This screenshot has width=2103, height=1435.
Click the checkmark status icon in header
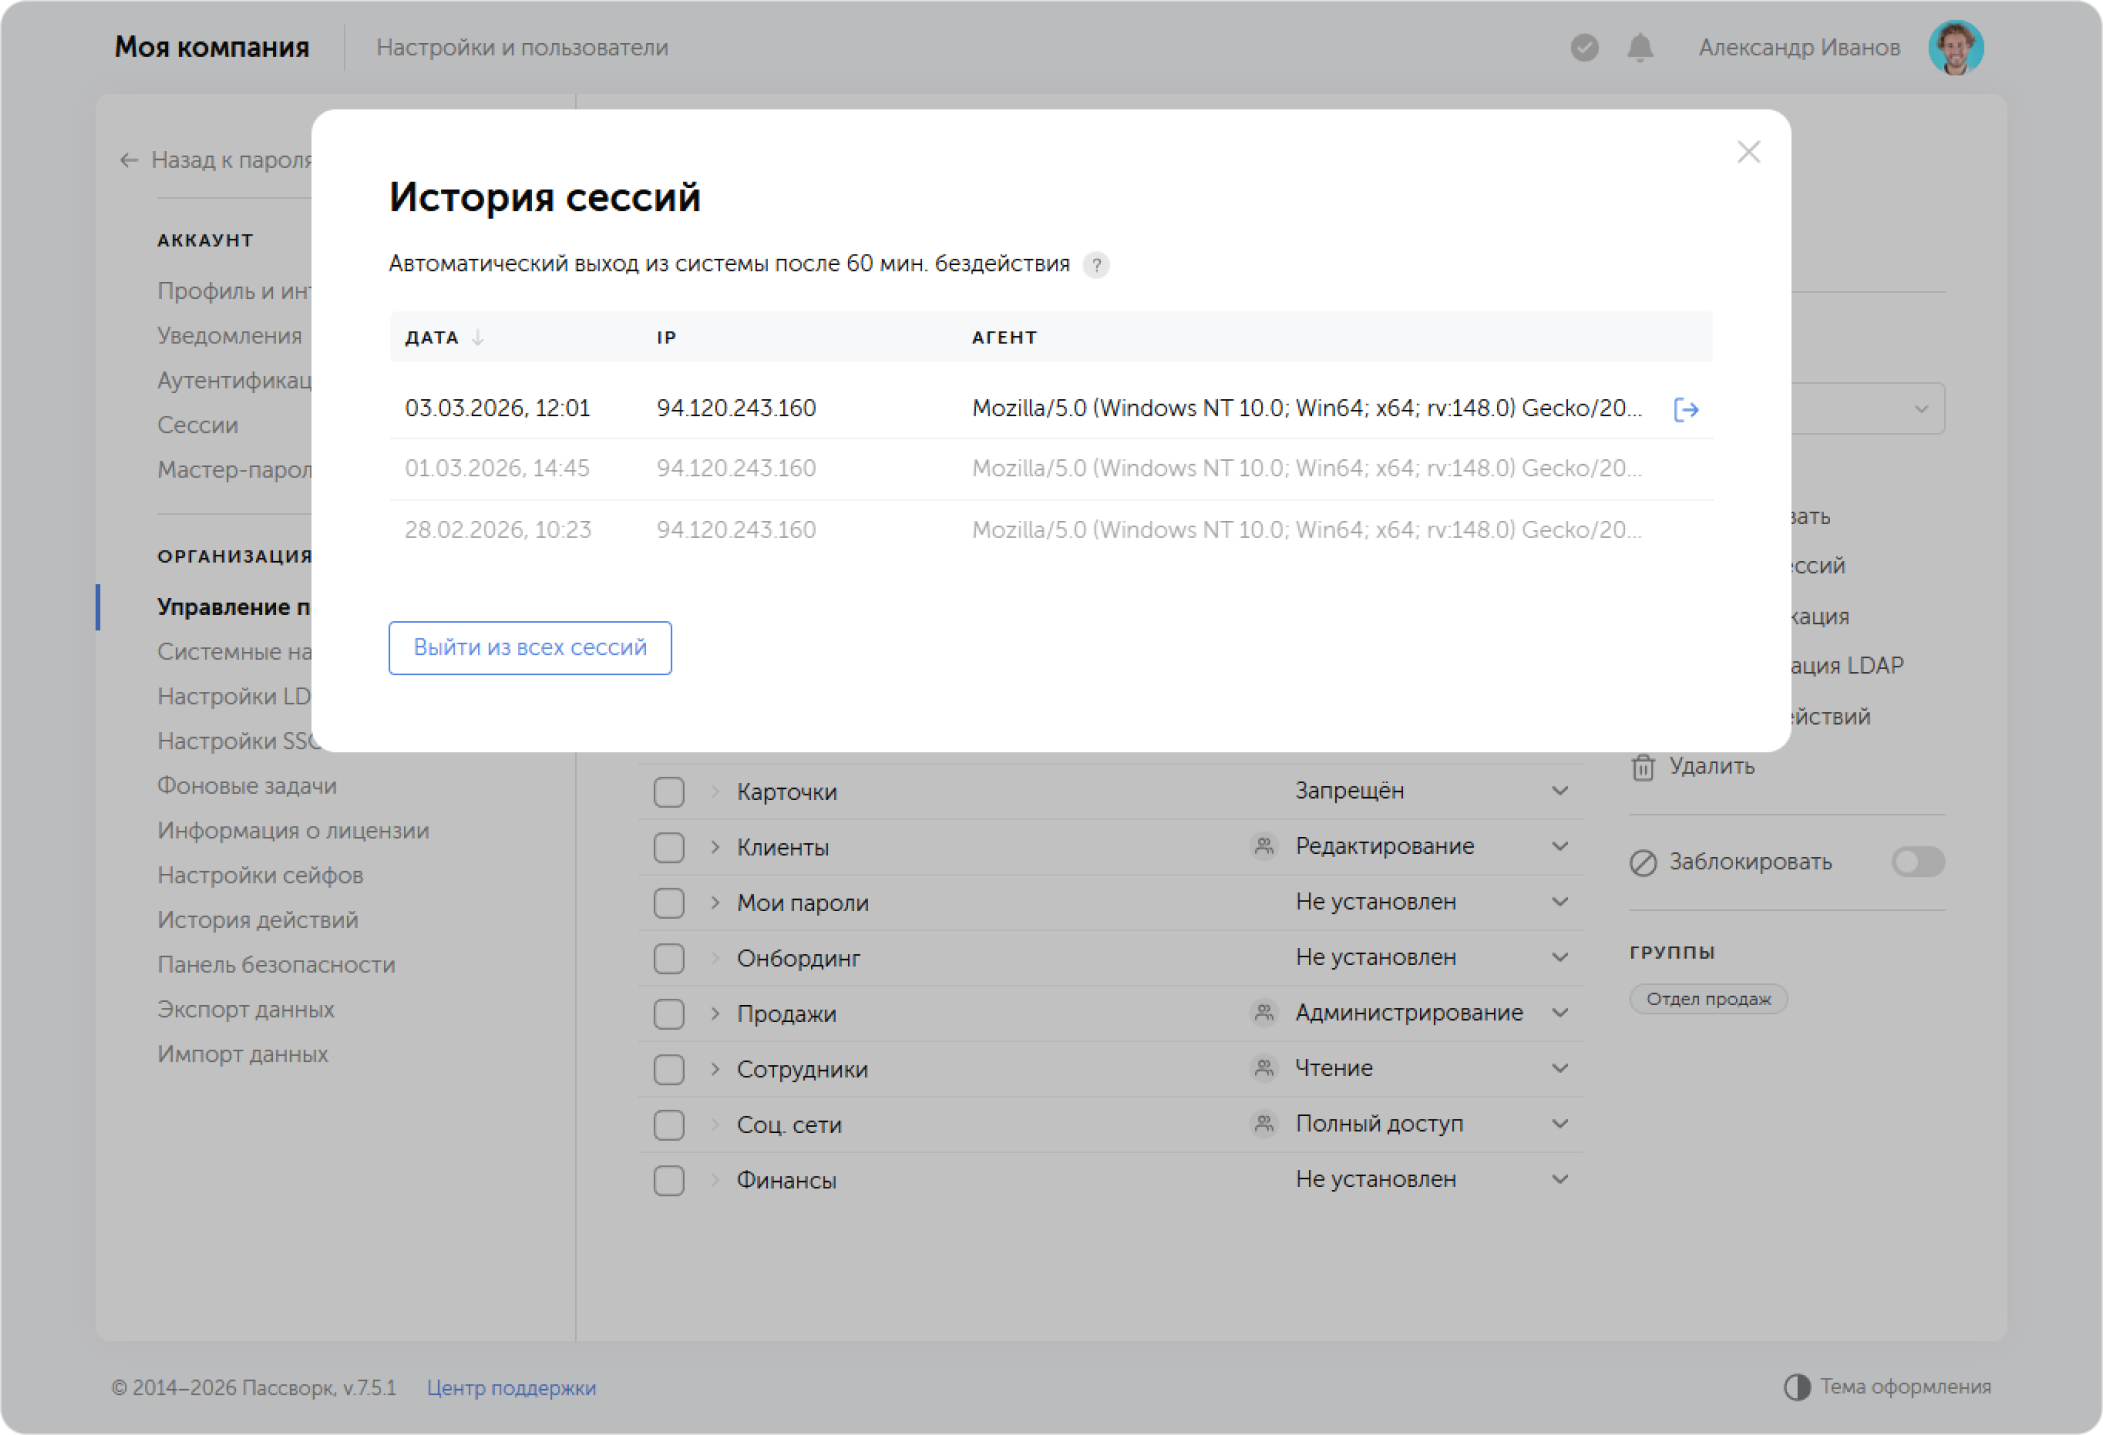click(1584, 47)
